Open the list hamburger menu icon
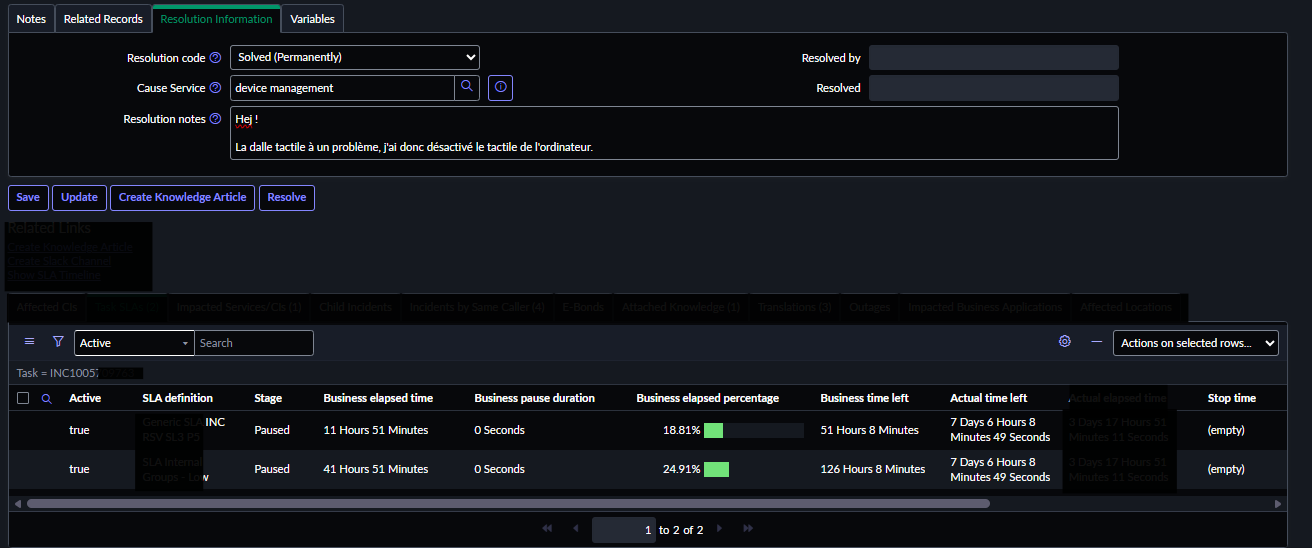The image size is (1312, 548). tap(29, 342)
